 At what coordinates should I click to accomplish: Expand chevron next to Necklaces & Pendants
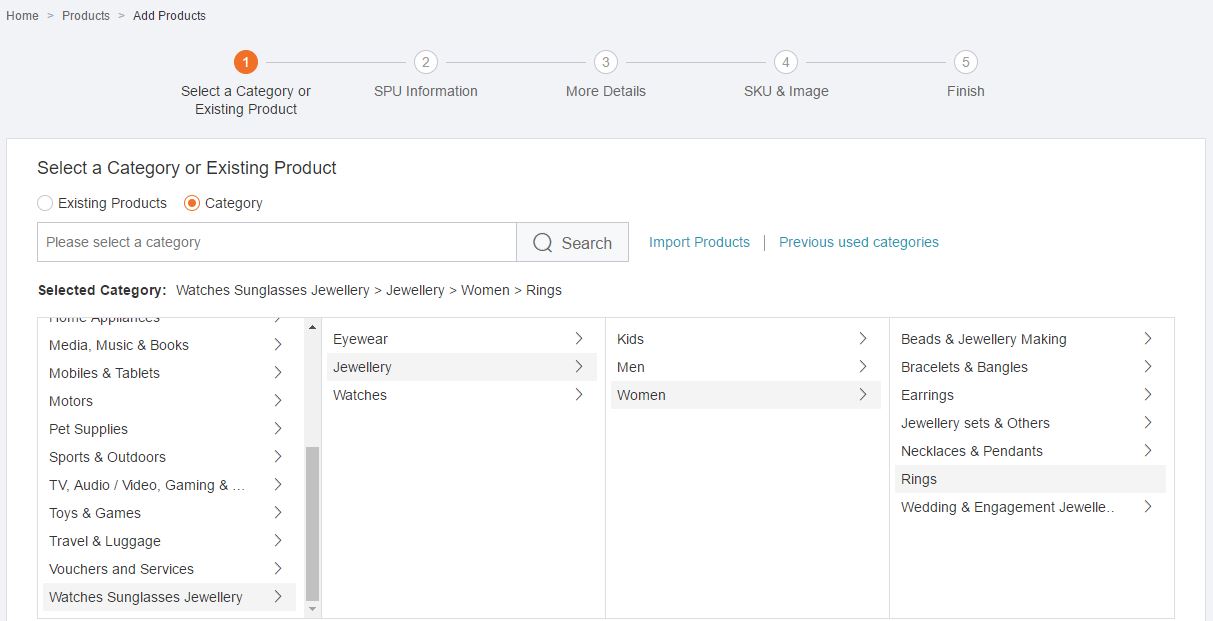point(1148,451)
